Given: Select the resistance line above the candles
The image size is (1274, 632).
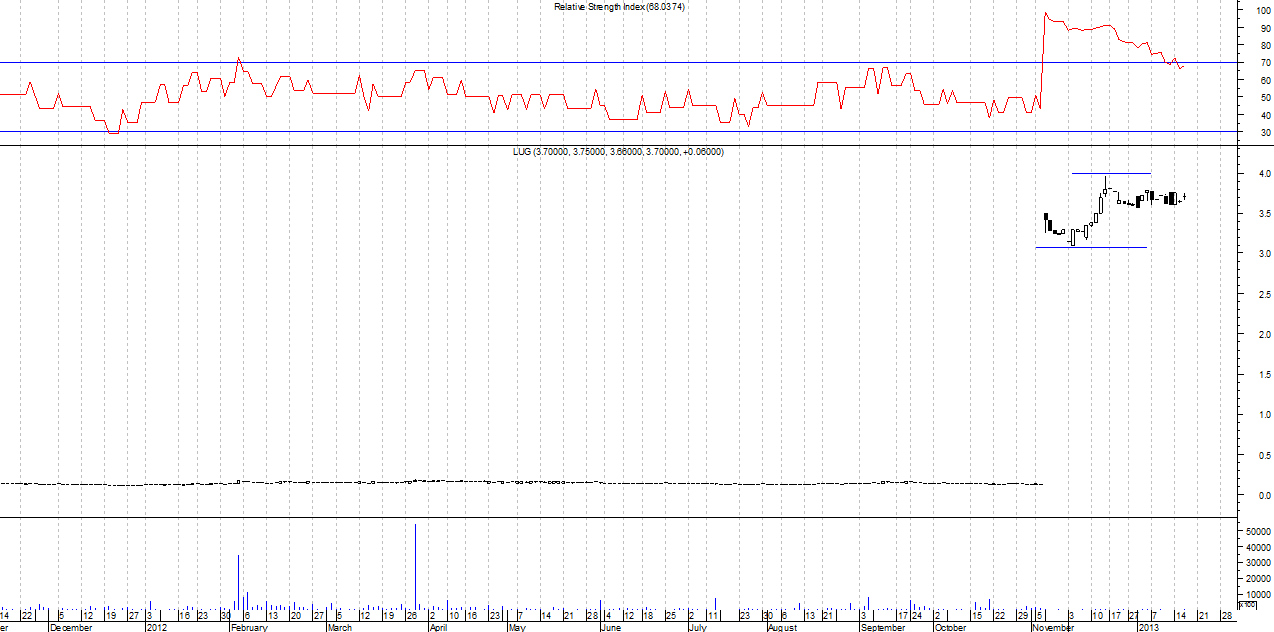Looking at the screenshot, I should point(1110,174).
